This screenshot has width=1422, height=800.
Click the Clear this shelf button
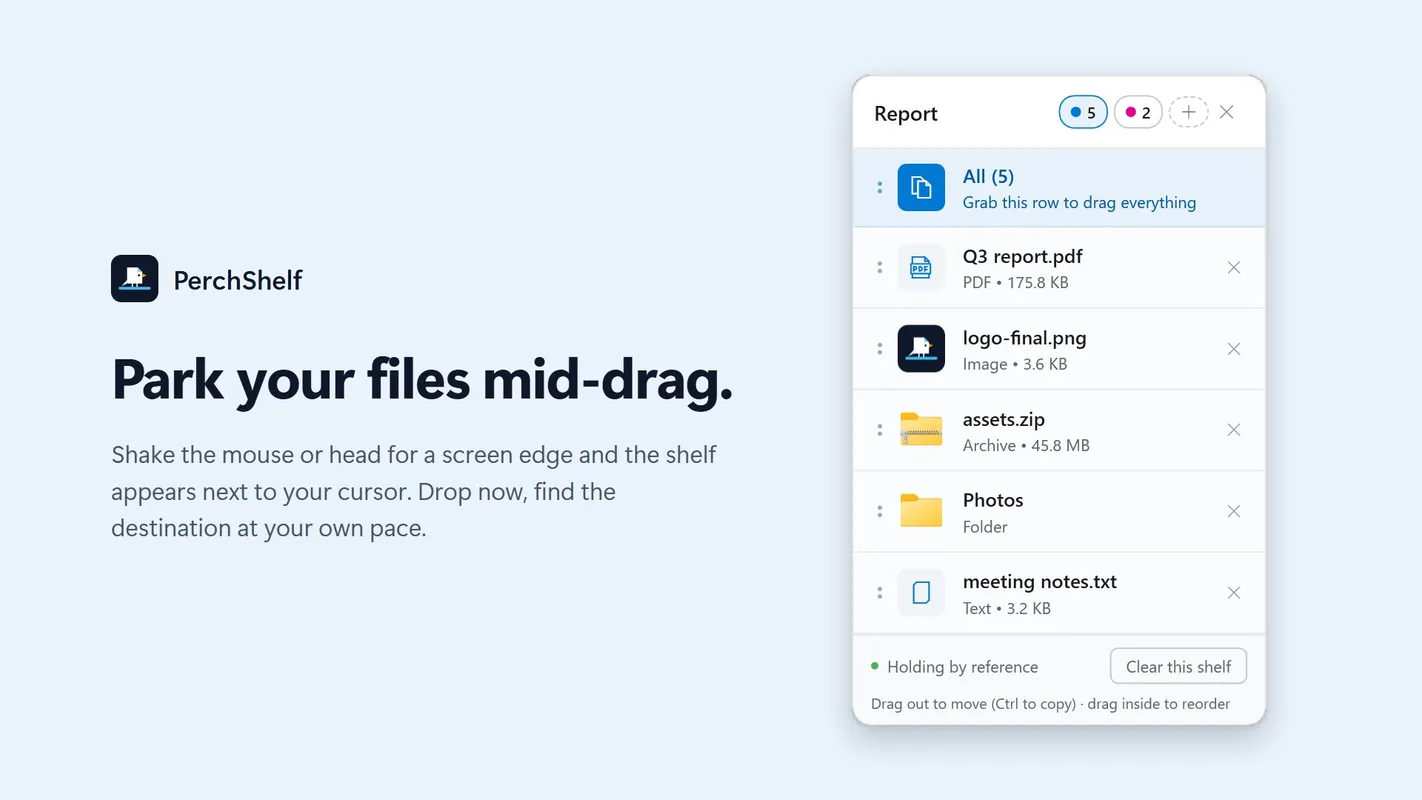pyautogui.click(x=1178, y=667)
